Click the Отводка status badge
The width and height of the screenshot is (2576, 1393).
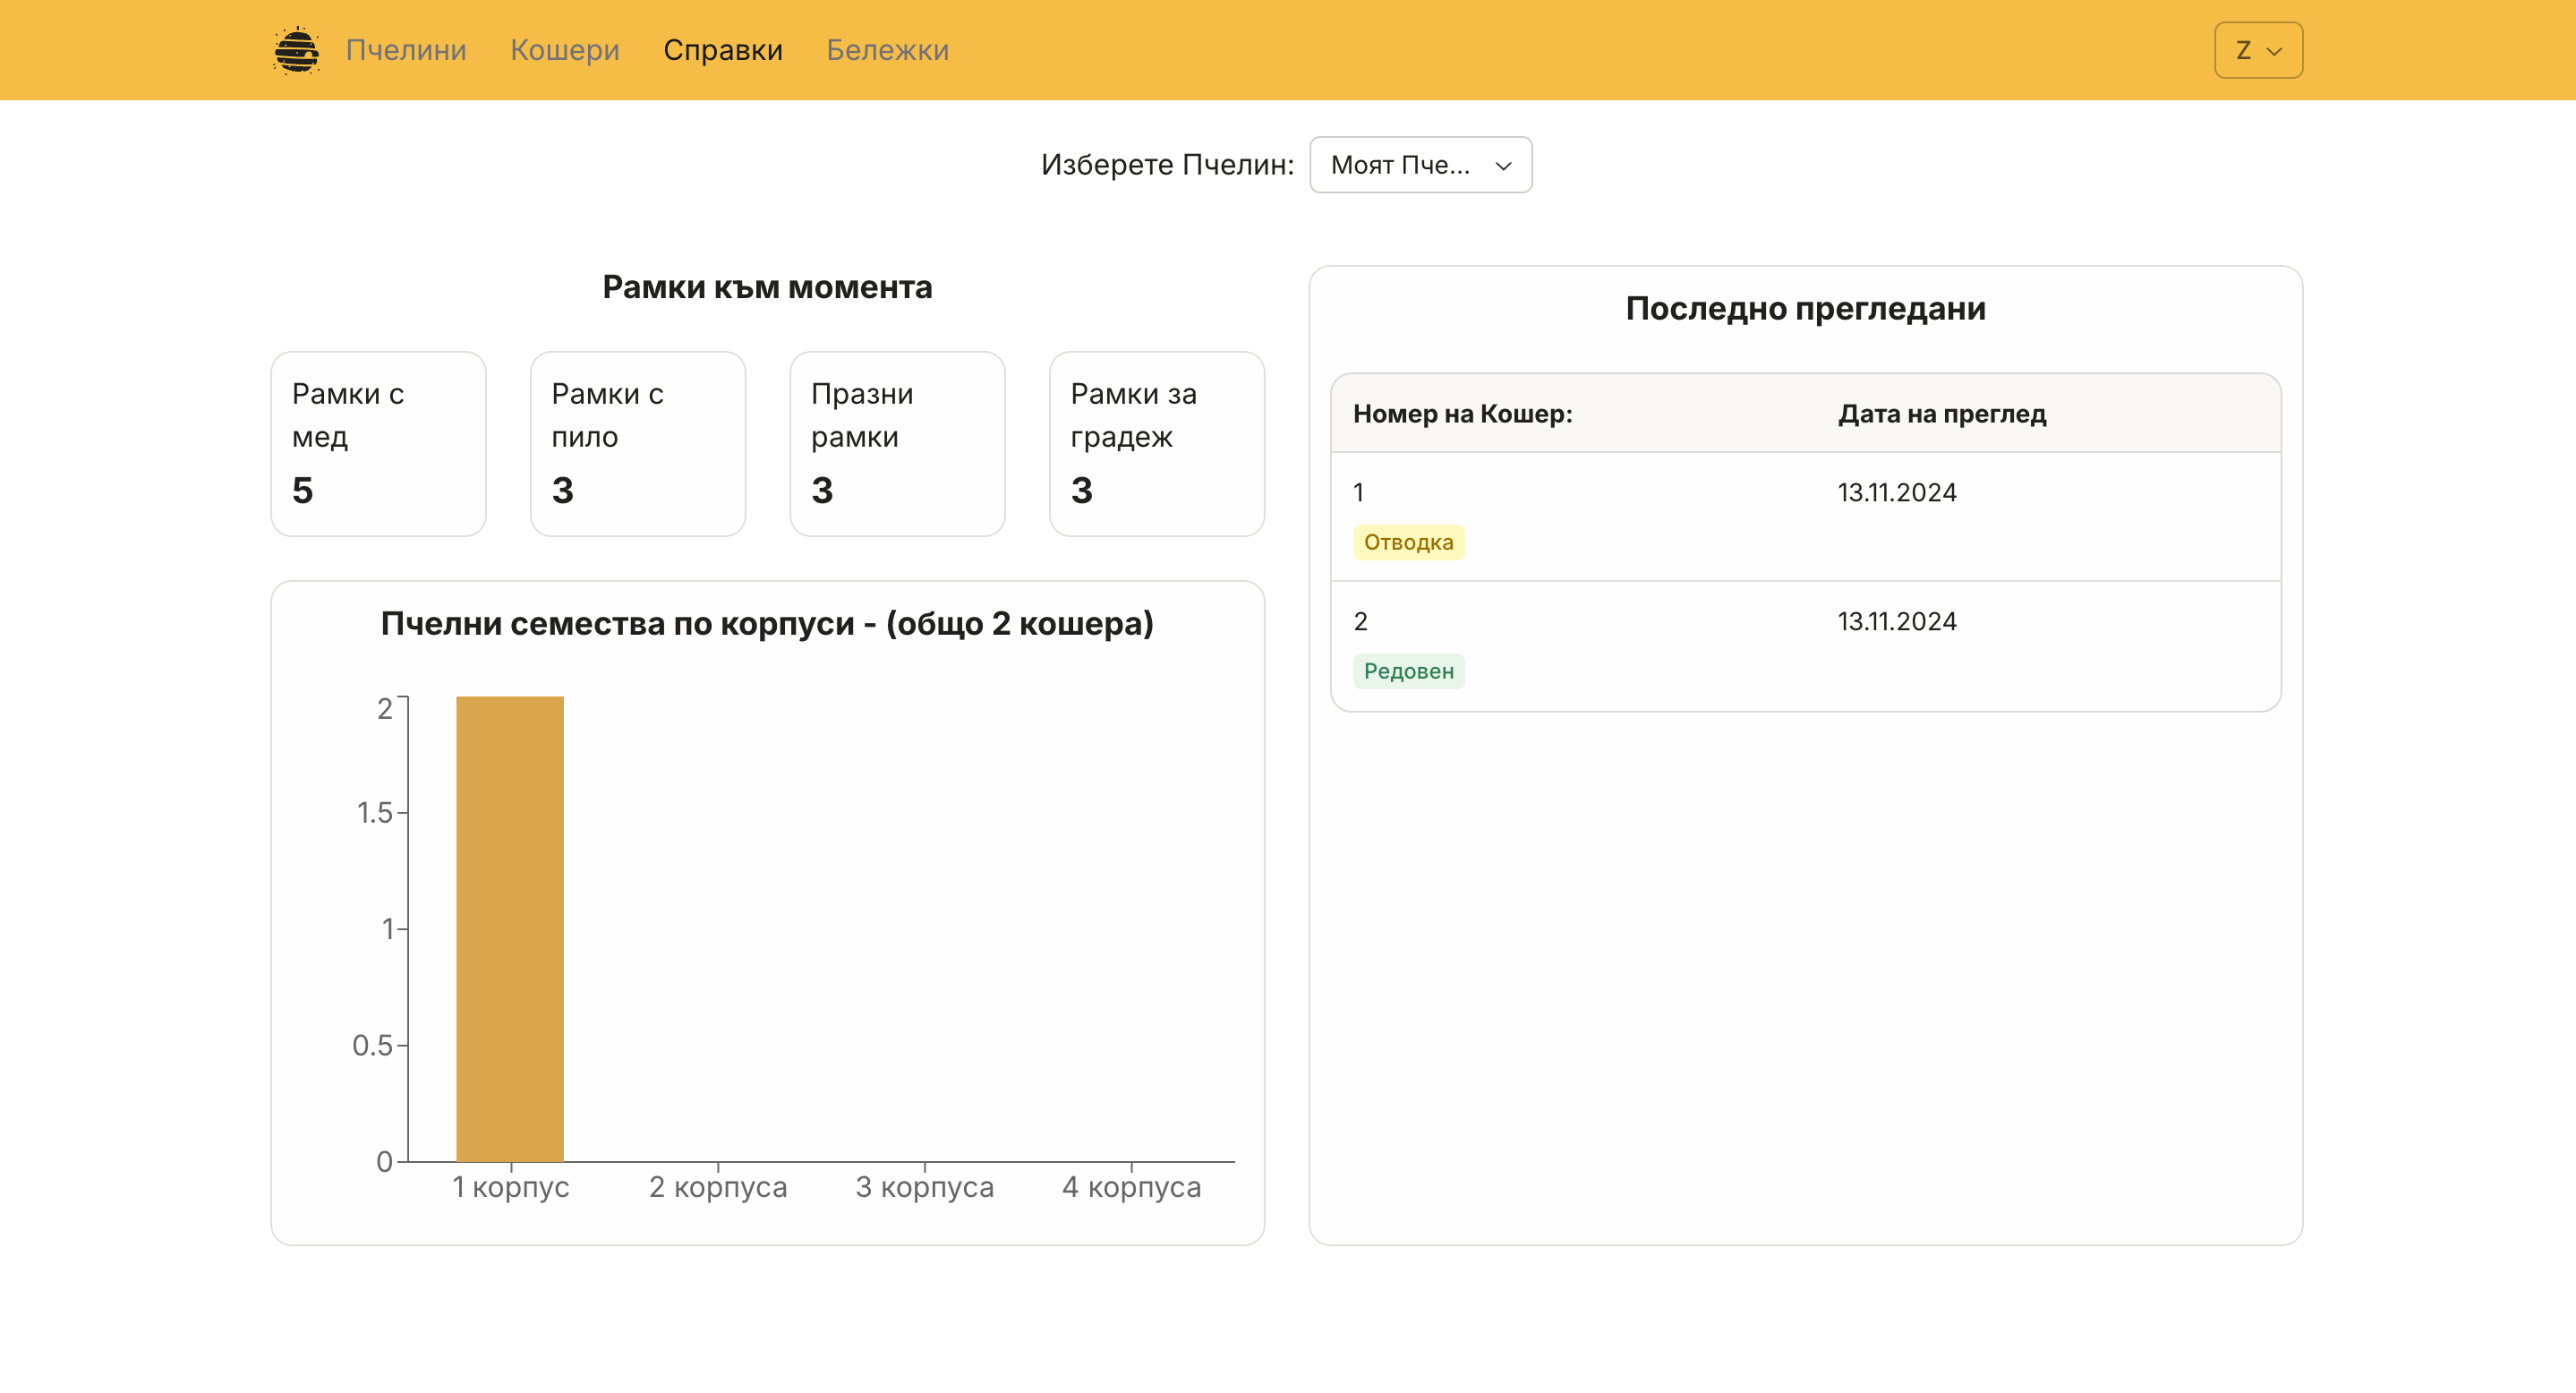(x=1408, y=542)
